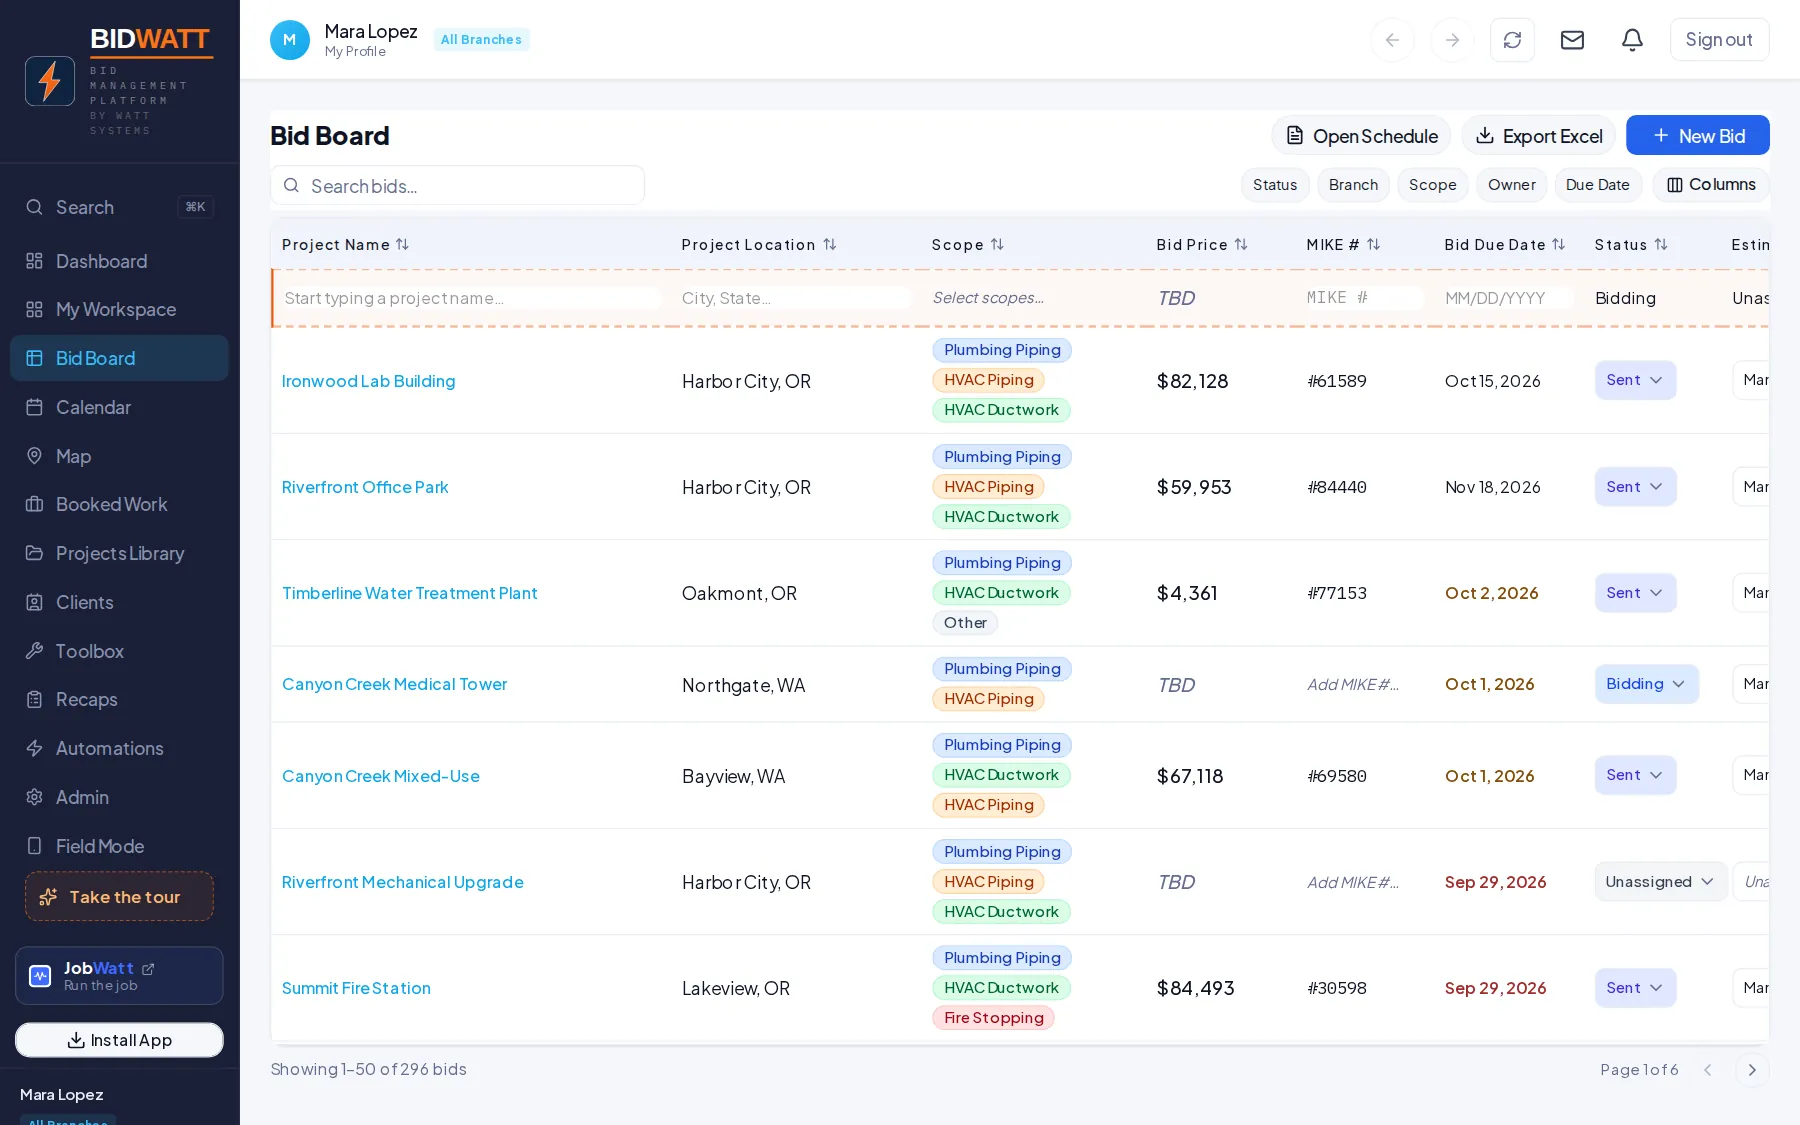
Task: Click the Search bids input field
Action: pos(457,186)
